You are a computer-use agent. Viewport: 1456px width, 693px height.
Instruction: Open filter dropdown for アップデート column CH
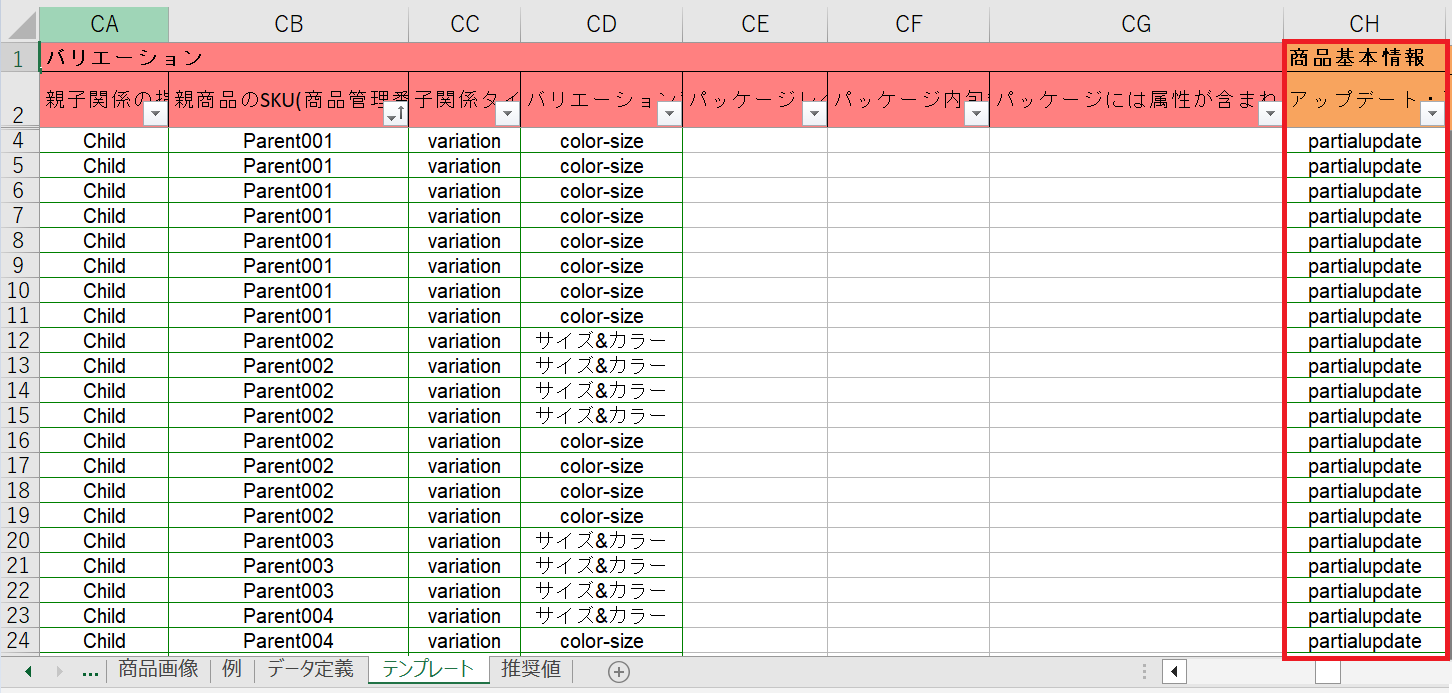click(1432, 115)
